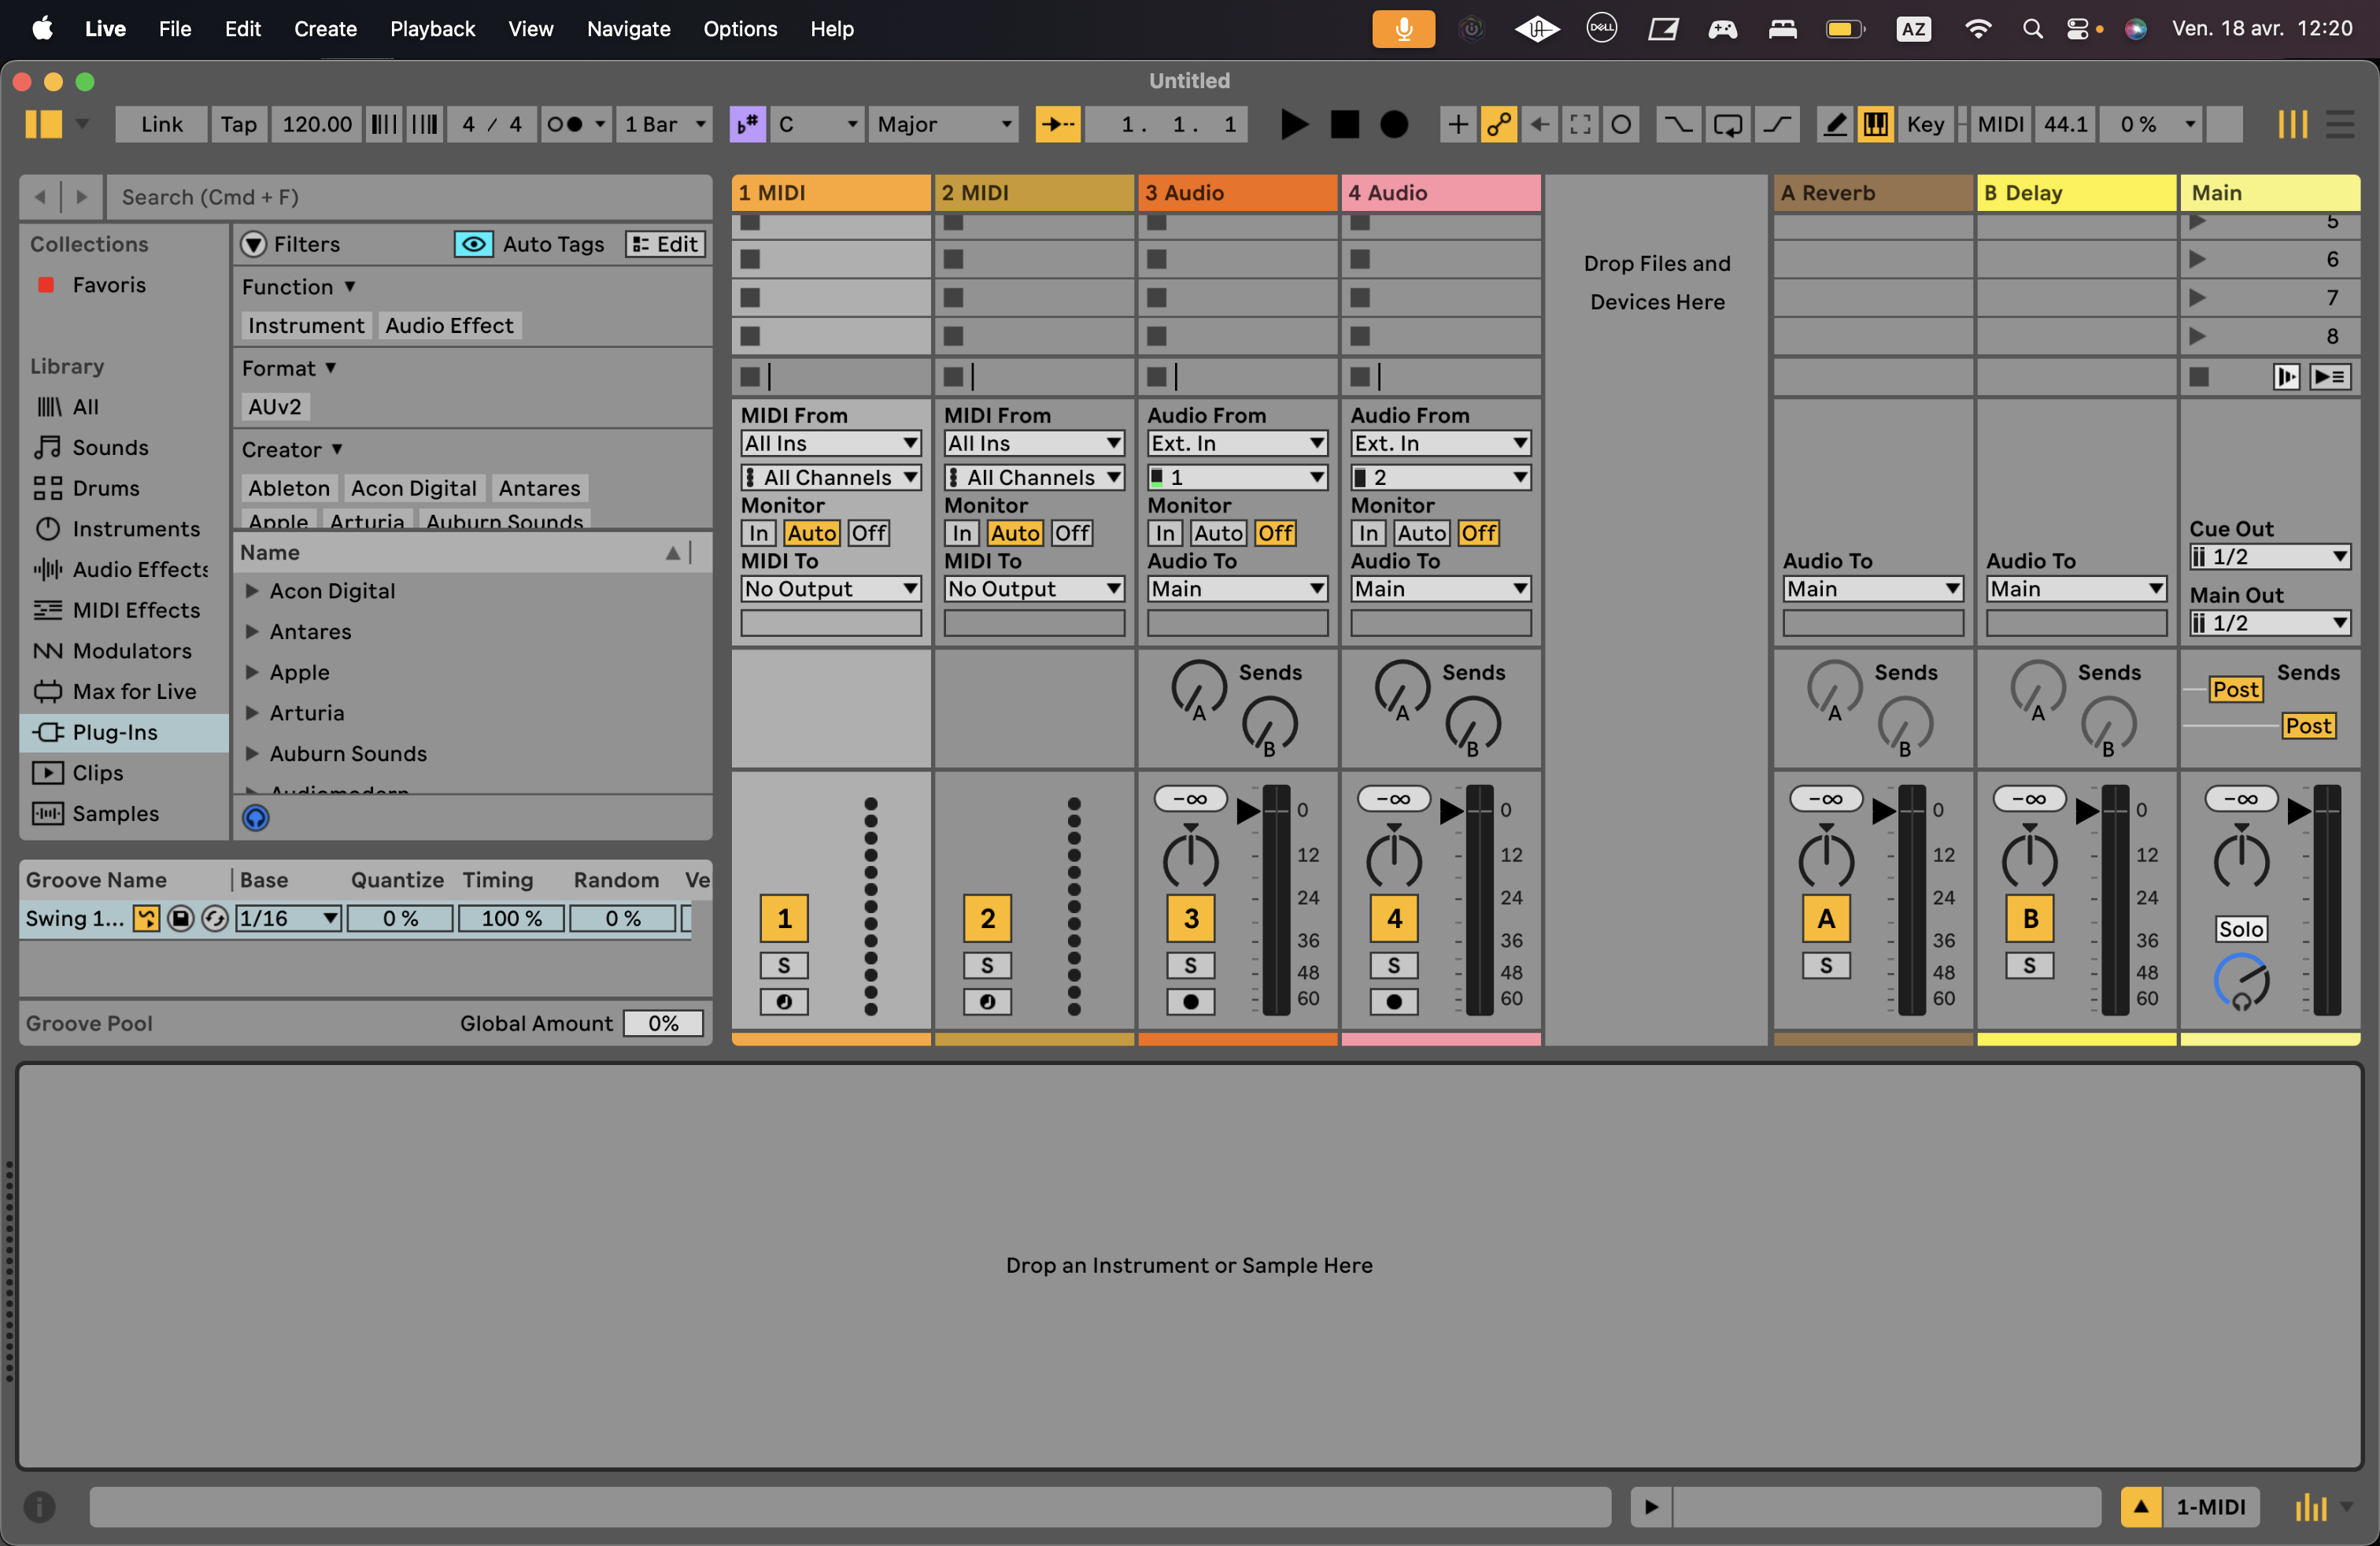Toggle Session Record circle button
The width and height of the screenshot is (2380, 1546).
(x=1621, y=124)
